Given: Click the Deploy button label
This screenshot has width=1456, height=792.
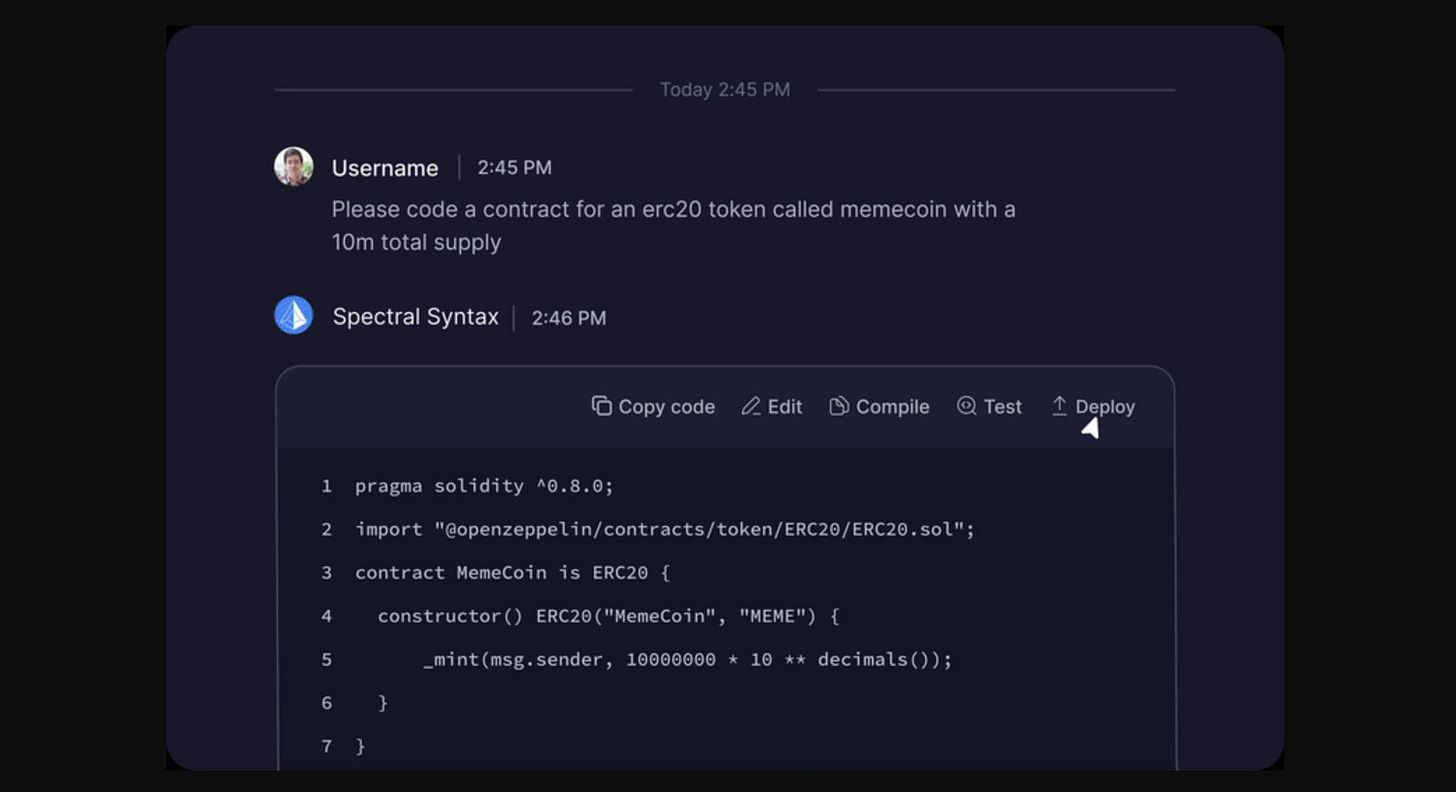Looking at the screenshot, I should coord(1105,407).
